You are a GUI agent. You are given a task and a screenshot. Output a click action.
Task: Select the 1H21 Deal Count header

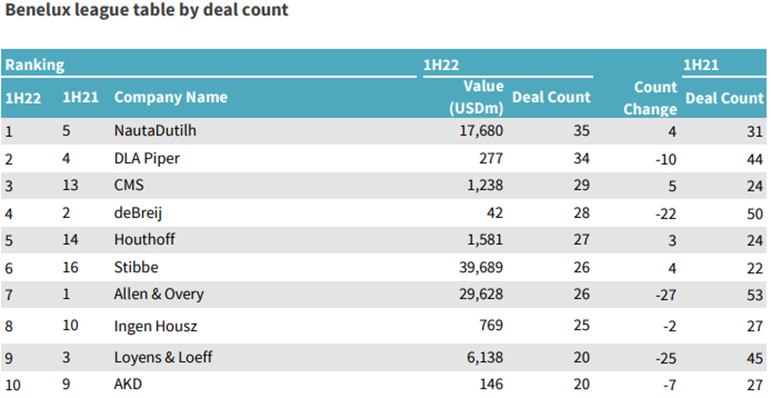point(724,98)
